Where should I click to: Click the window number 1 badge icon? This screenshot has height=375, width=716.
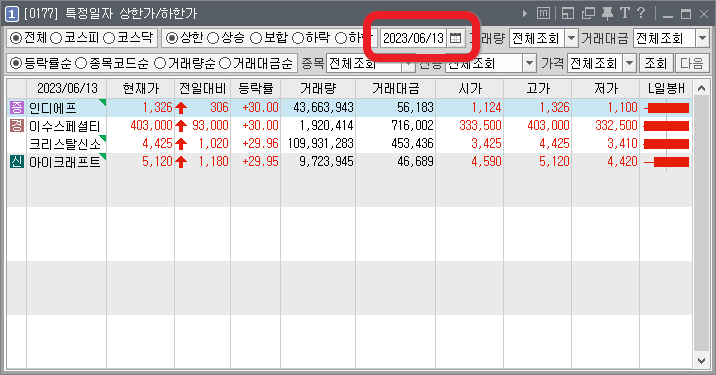[12, 14]
